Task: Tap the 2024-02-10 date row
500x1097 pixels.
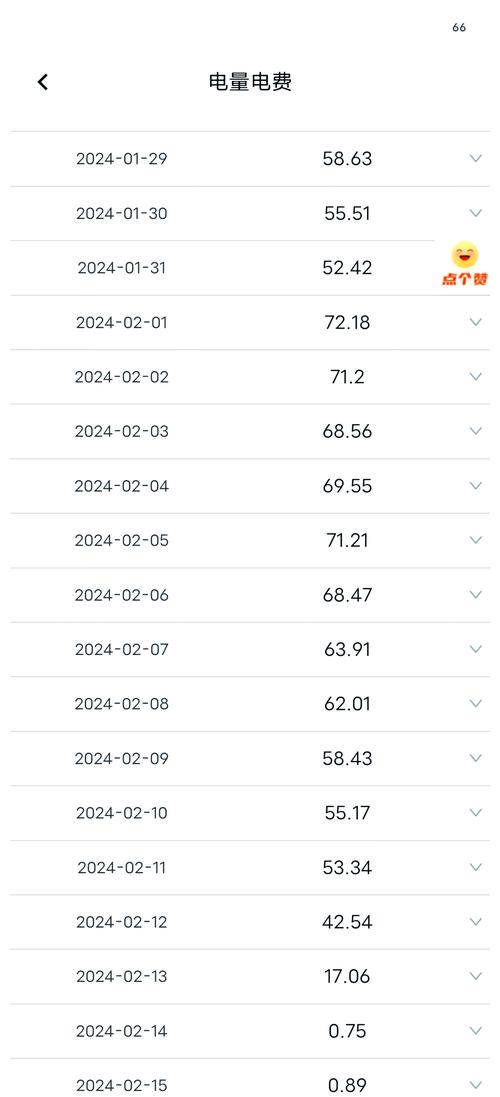Action: coord(250,813)
